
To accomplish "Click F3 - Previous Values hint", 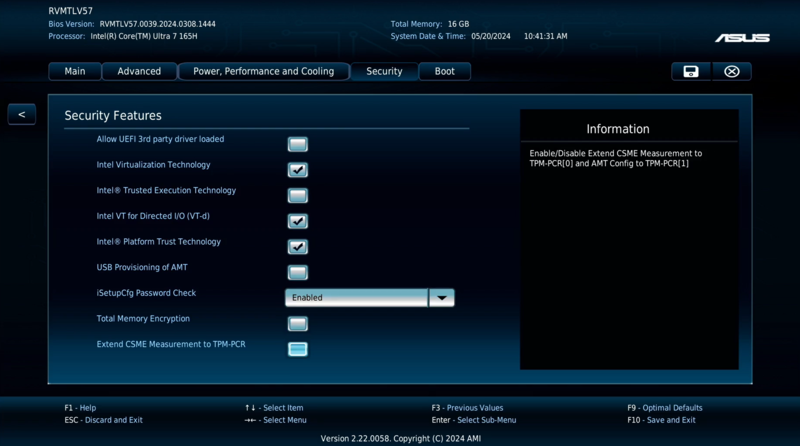I will 467,408.
